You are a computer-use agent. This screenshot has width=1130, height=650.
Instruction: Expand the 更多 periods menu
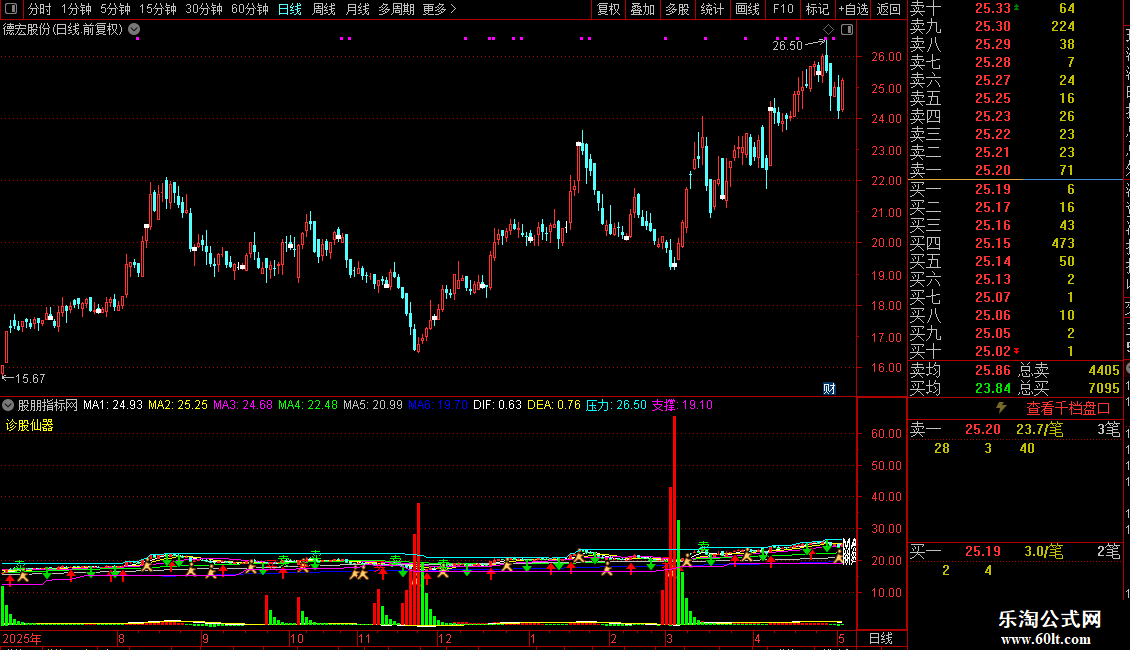coord(440,9)
